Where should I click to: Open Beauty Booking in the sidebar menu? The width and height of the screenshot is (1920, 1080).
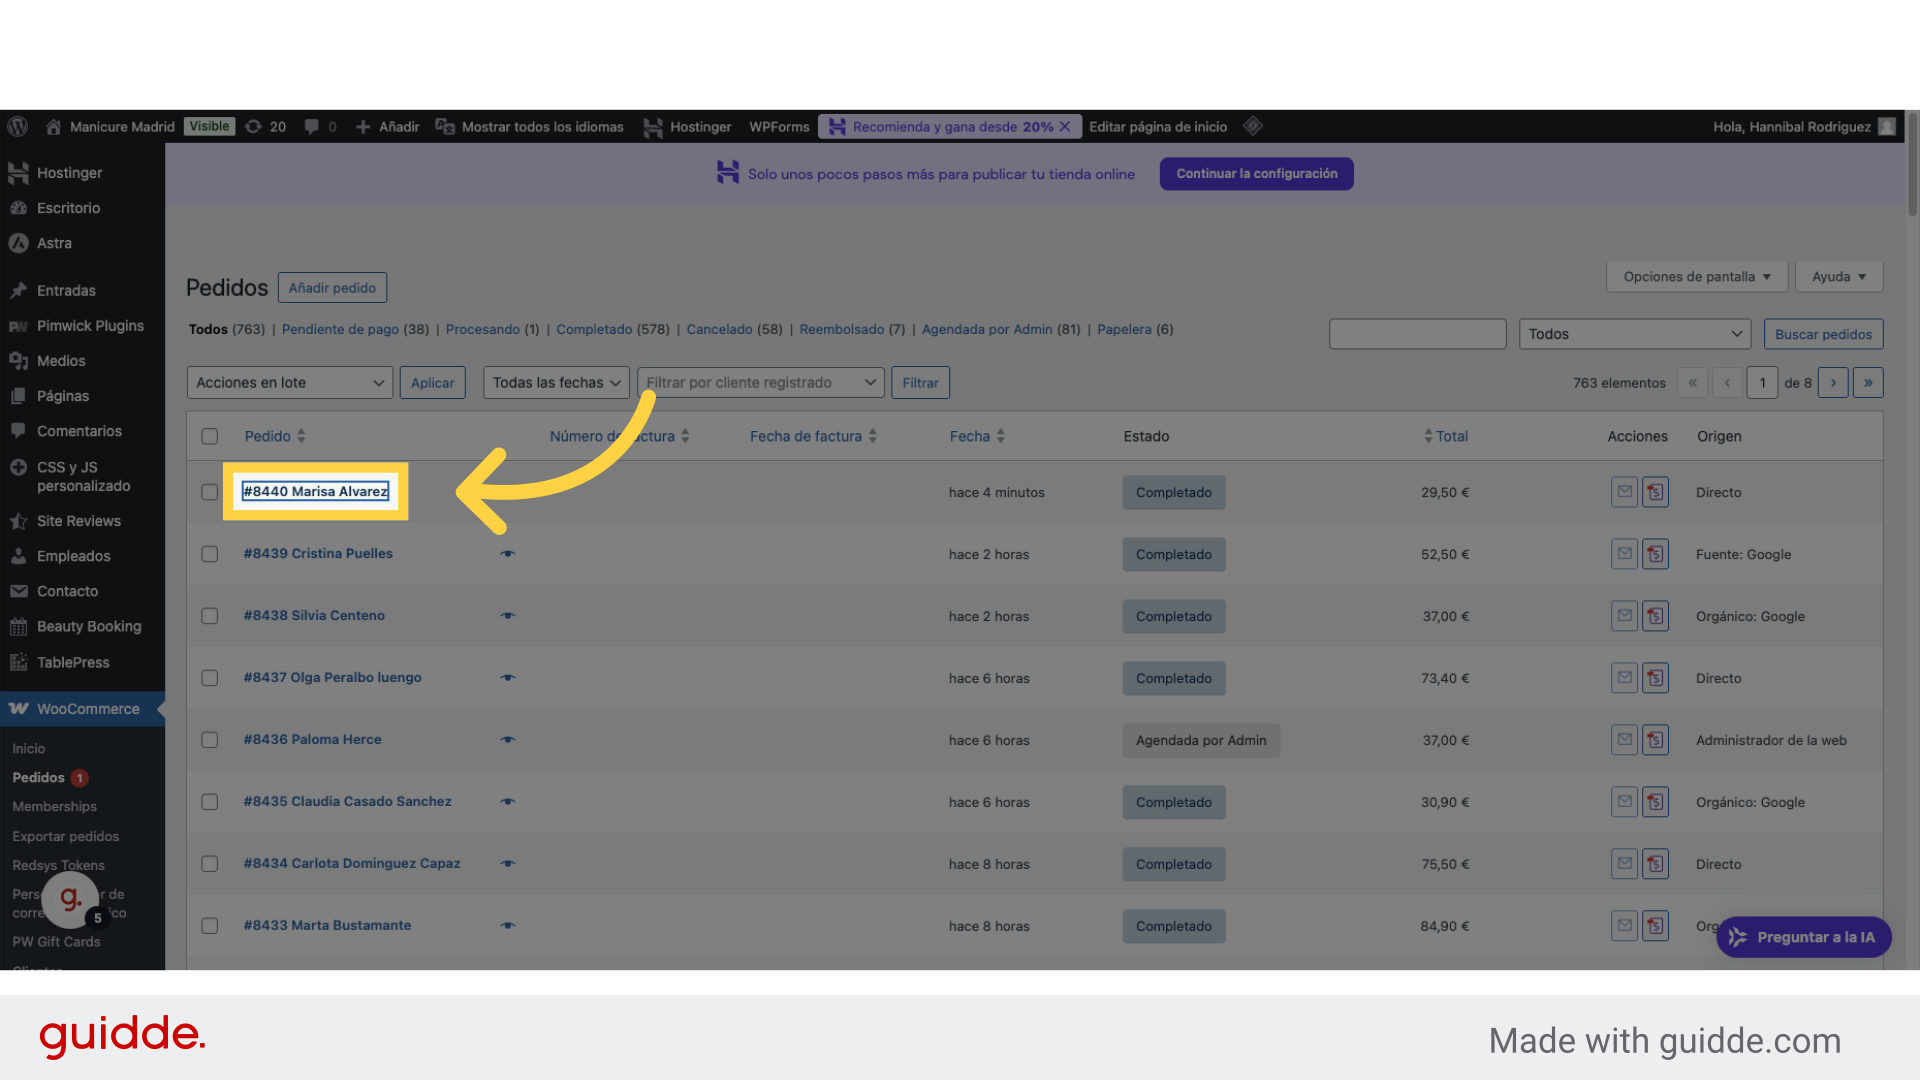point(89,627)
